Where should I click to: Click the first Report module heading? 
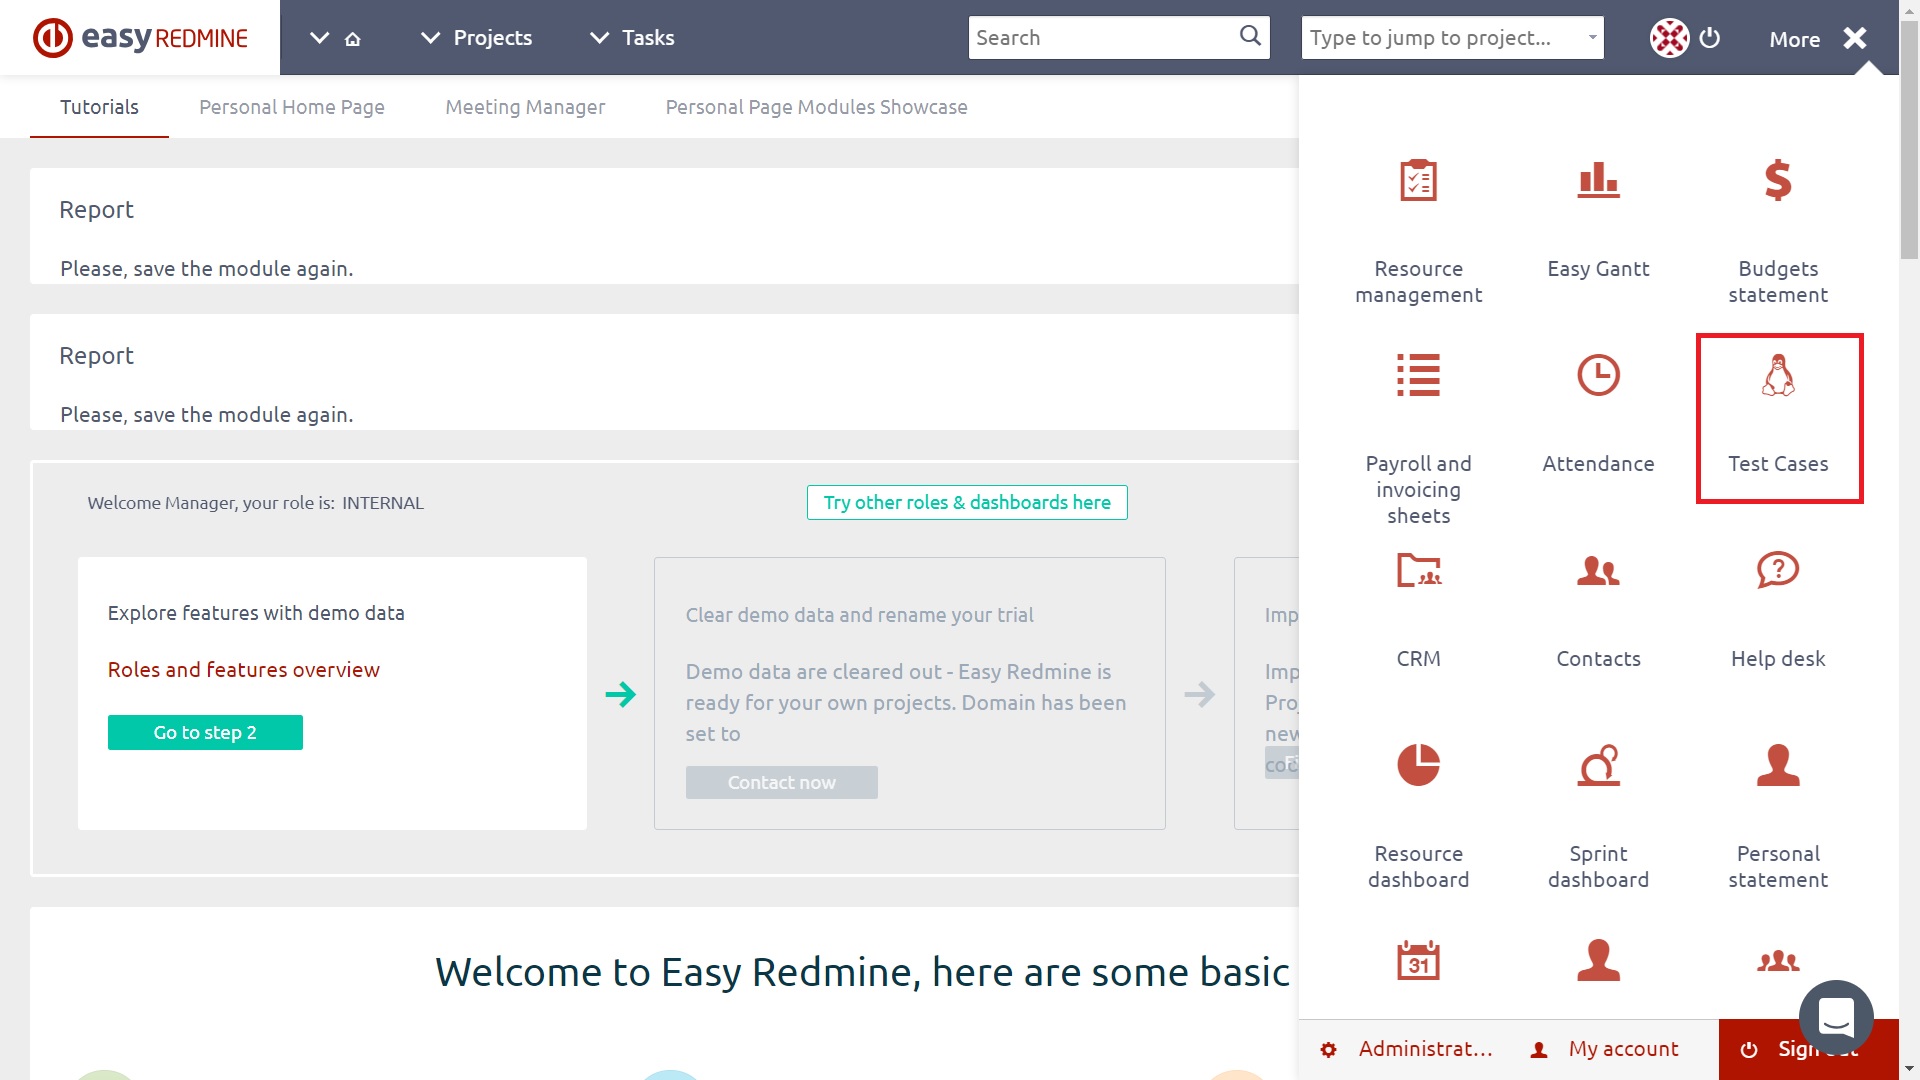click(x=96, y=210)
